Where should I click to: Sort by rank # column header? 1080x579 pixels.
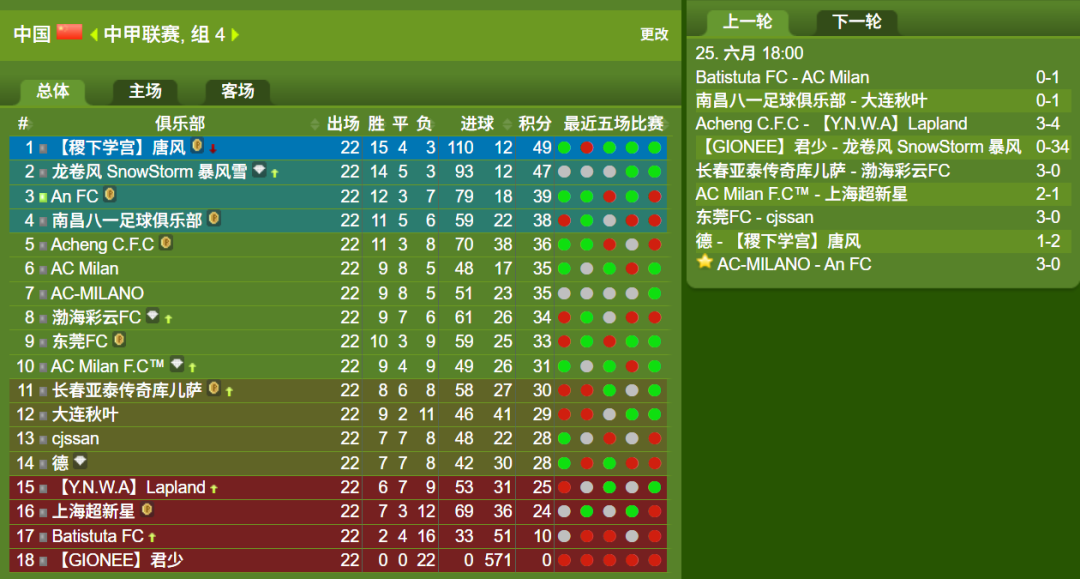tap(23, 123)
